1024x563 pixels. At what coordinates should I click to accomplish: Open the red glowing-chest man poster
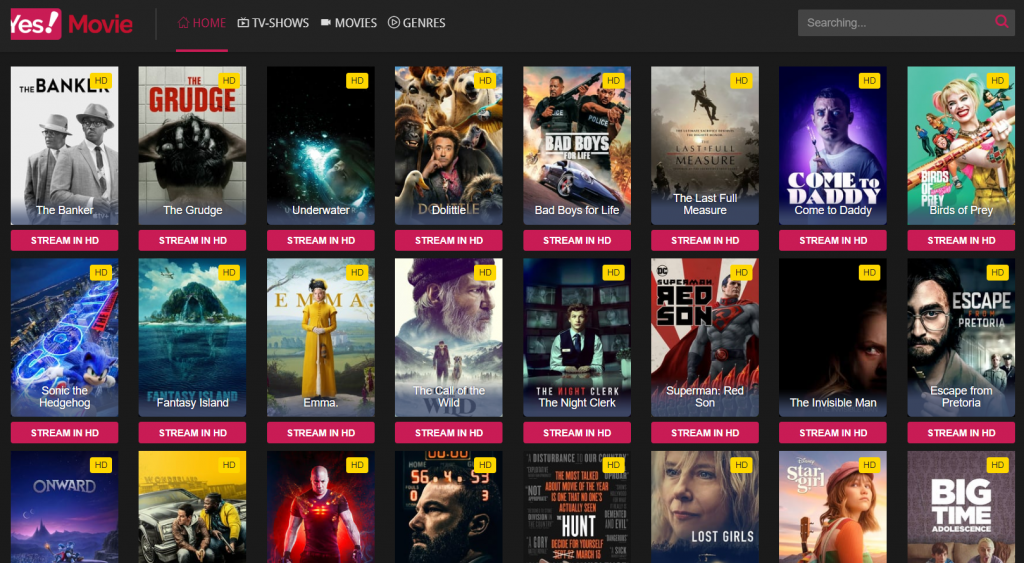click(x=321, y=507)
